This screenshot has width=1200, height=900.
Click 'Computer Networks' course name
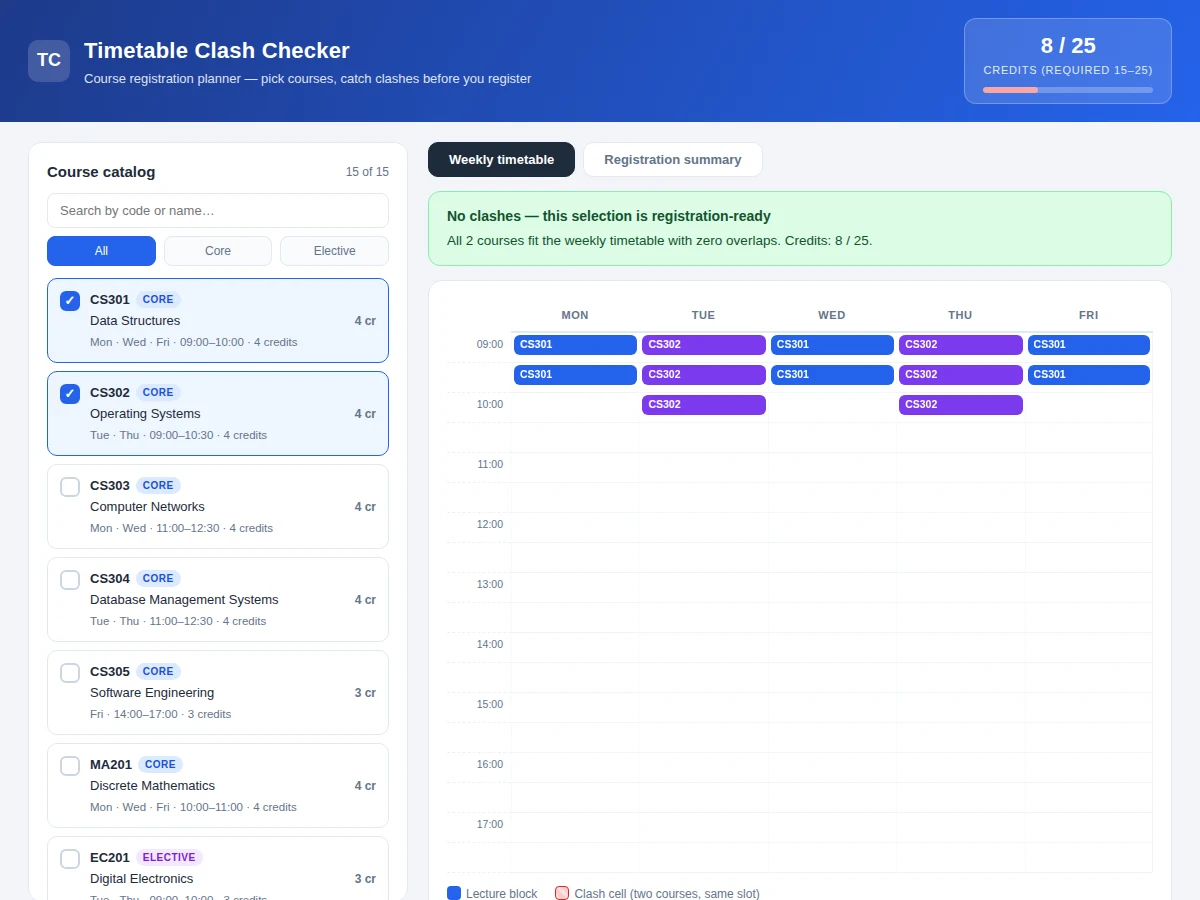pos(147,507)
